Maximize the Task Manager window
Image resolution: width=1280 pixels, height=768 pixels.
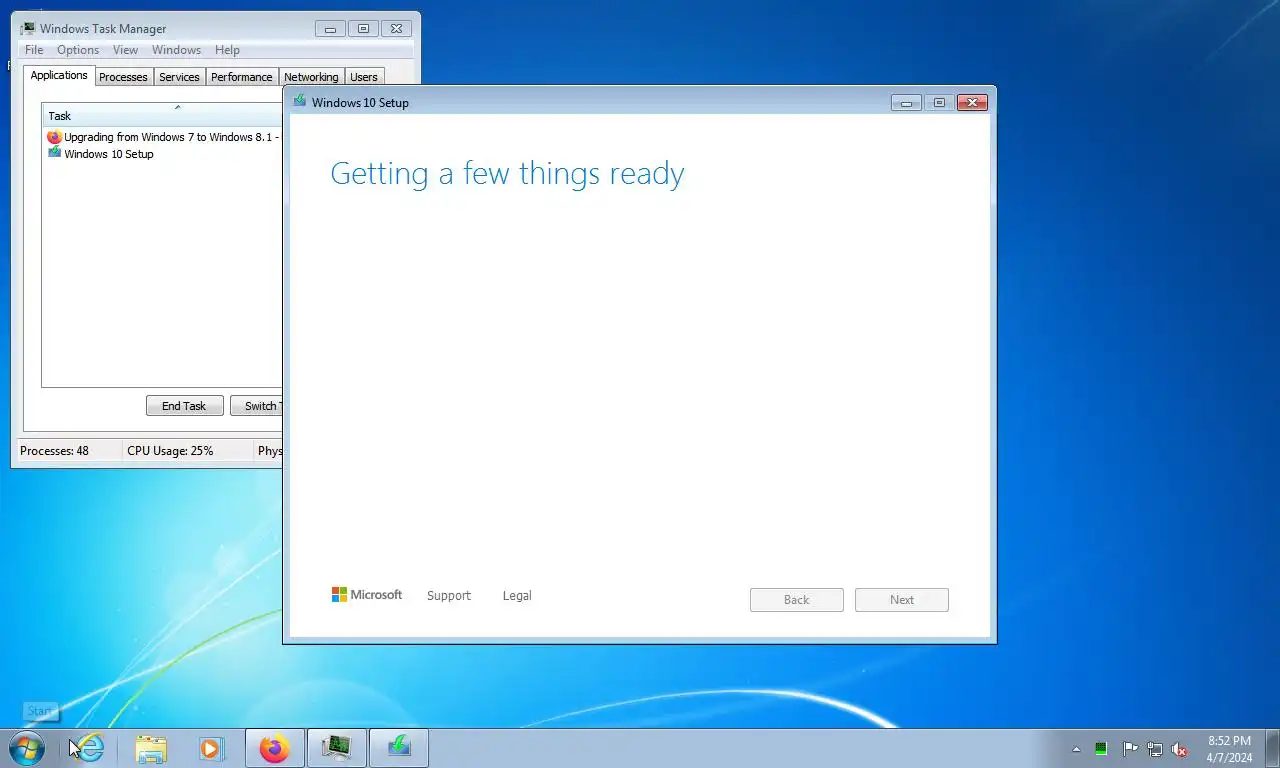coord(363,29)
